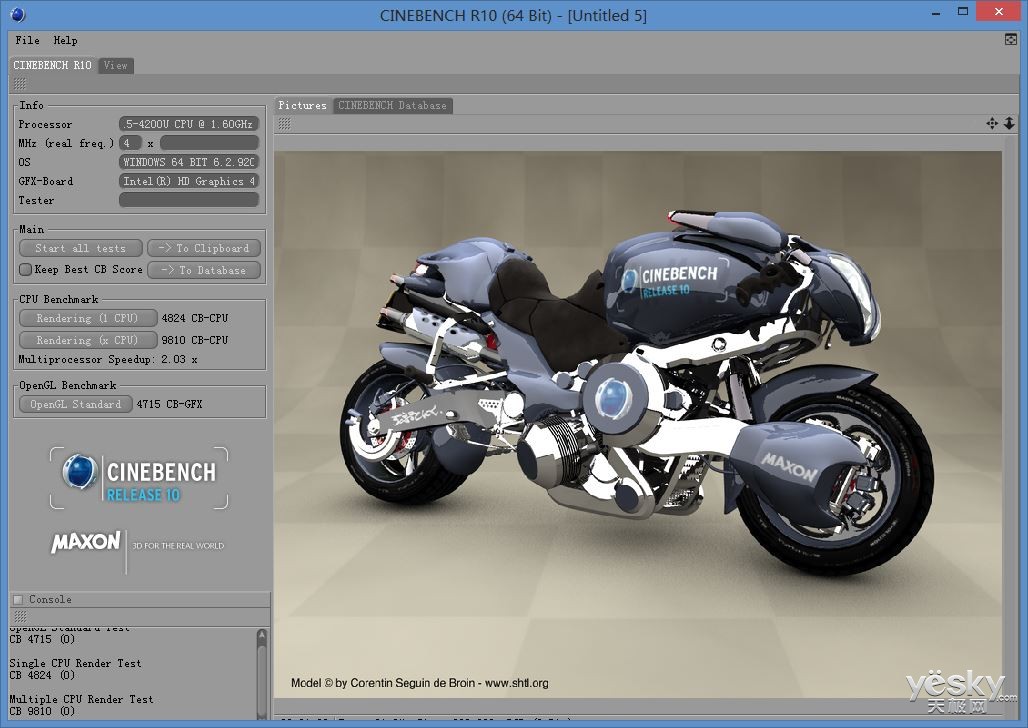Click the 4824 CB-CPU score text
This screenshot has width=1028, height=728.
[195, 318]
